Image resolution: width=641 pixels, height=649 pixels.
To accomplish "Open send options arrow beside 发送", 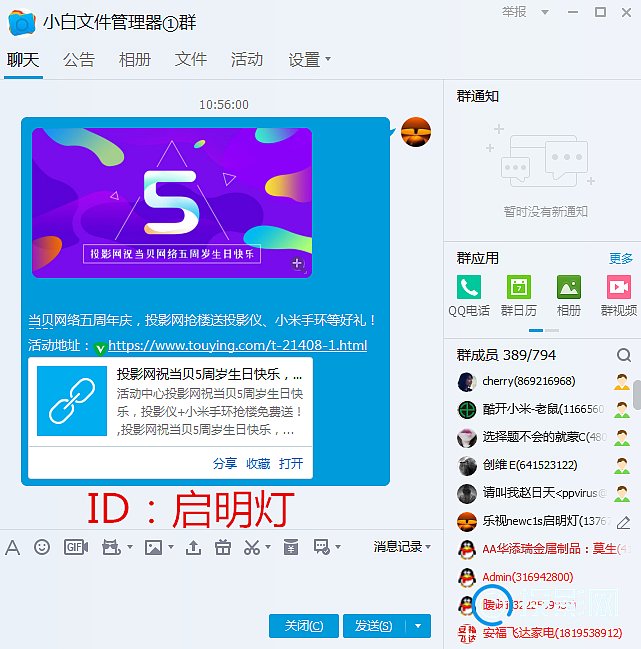I will [418, 626].
